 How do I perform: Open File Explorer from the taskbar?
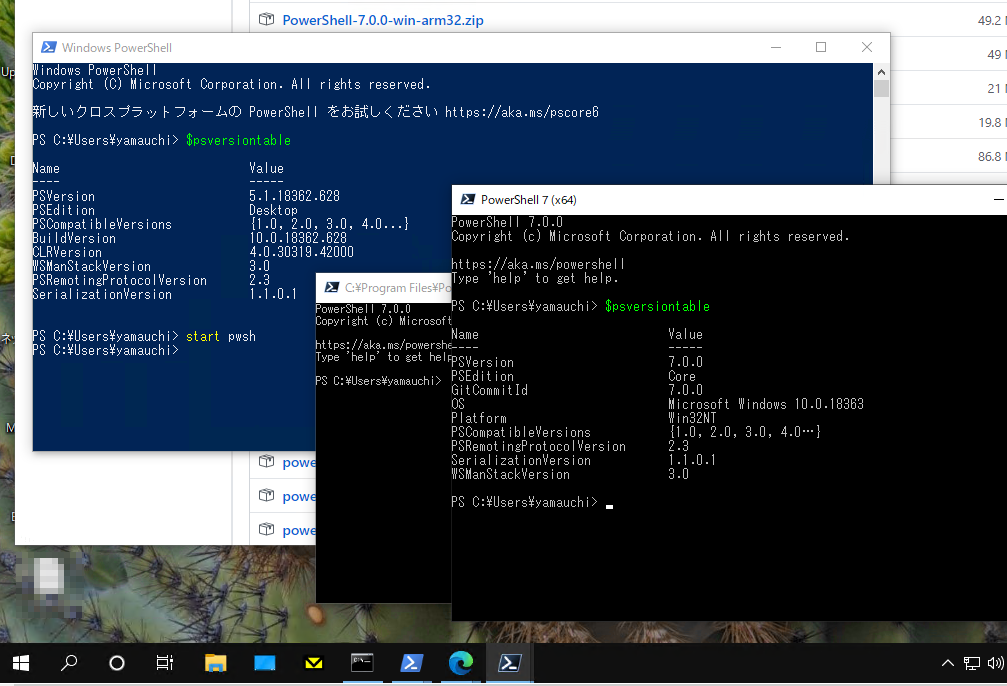(x=215, y=662)
